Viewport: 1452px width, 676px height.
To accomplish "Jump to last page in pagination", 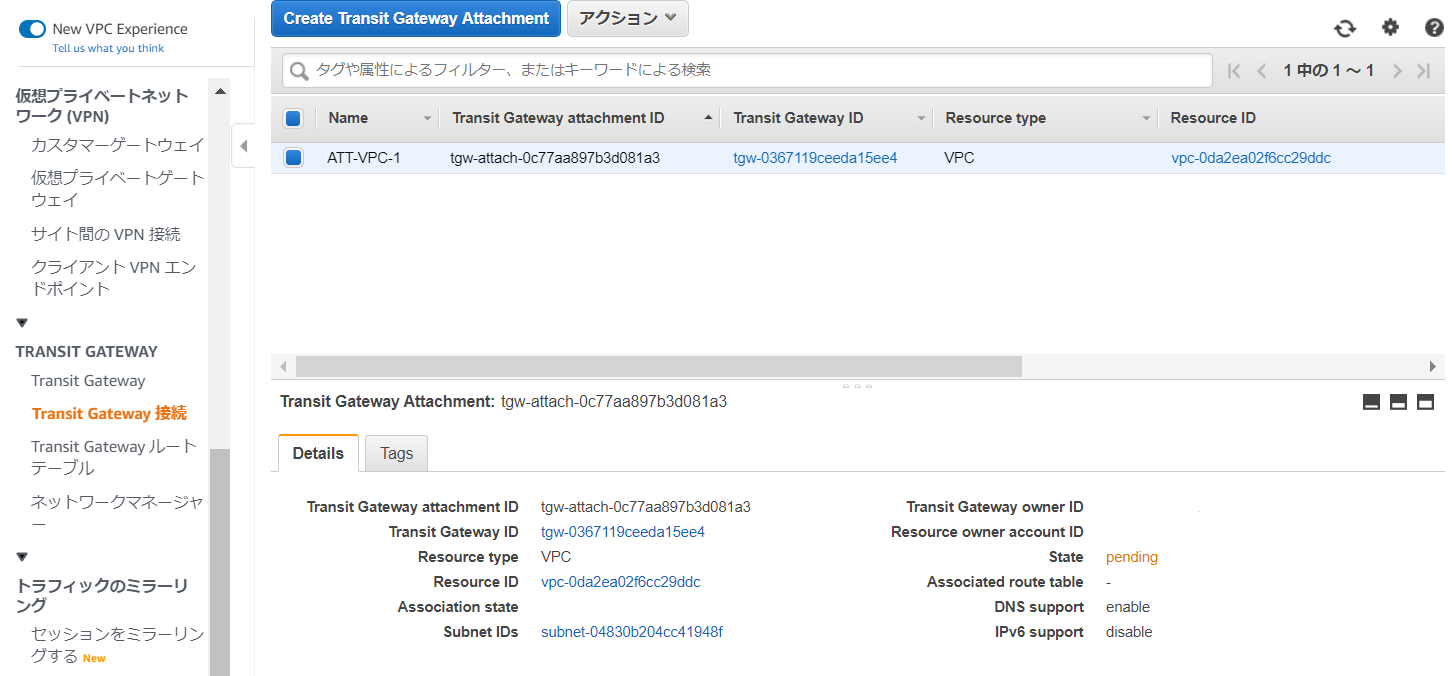I will (1424, 71).
